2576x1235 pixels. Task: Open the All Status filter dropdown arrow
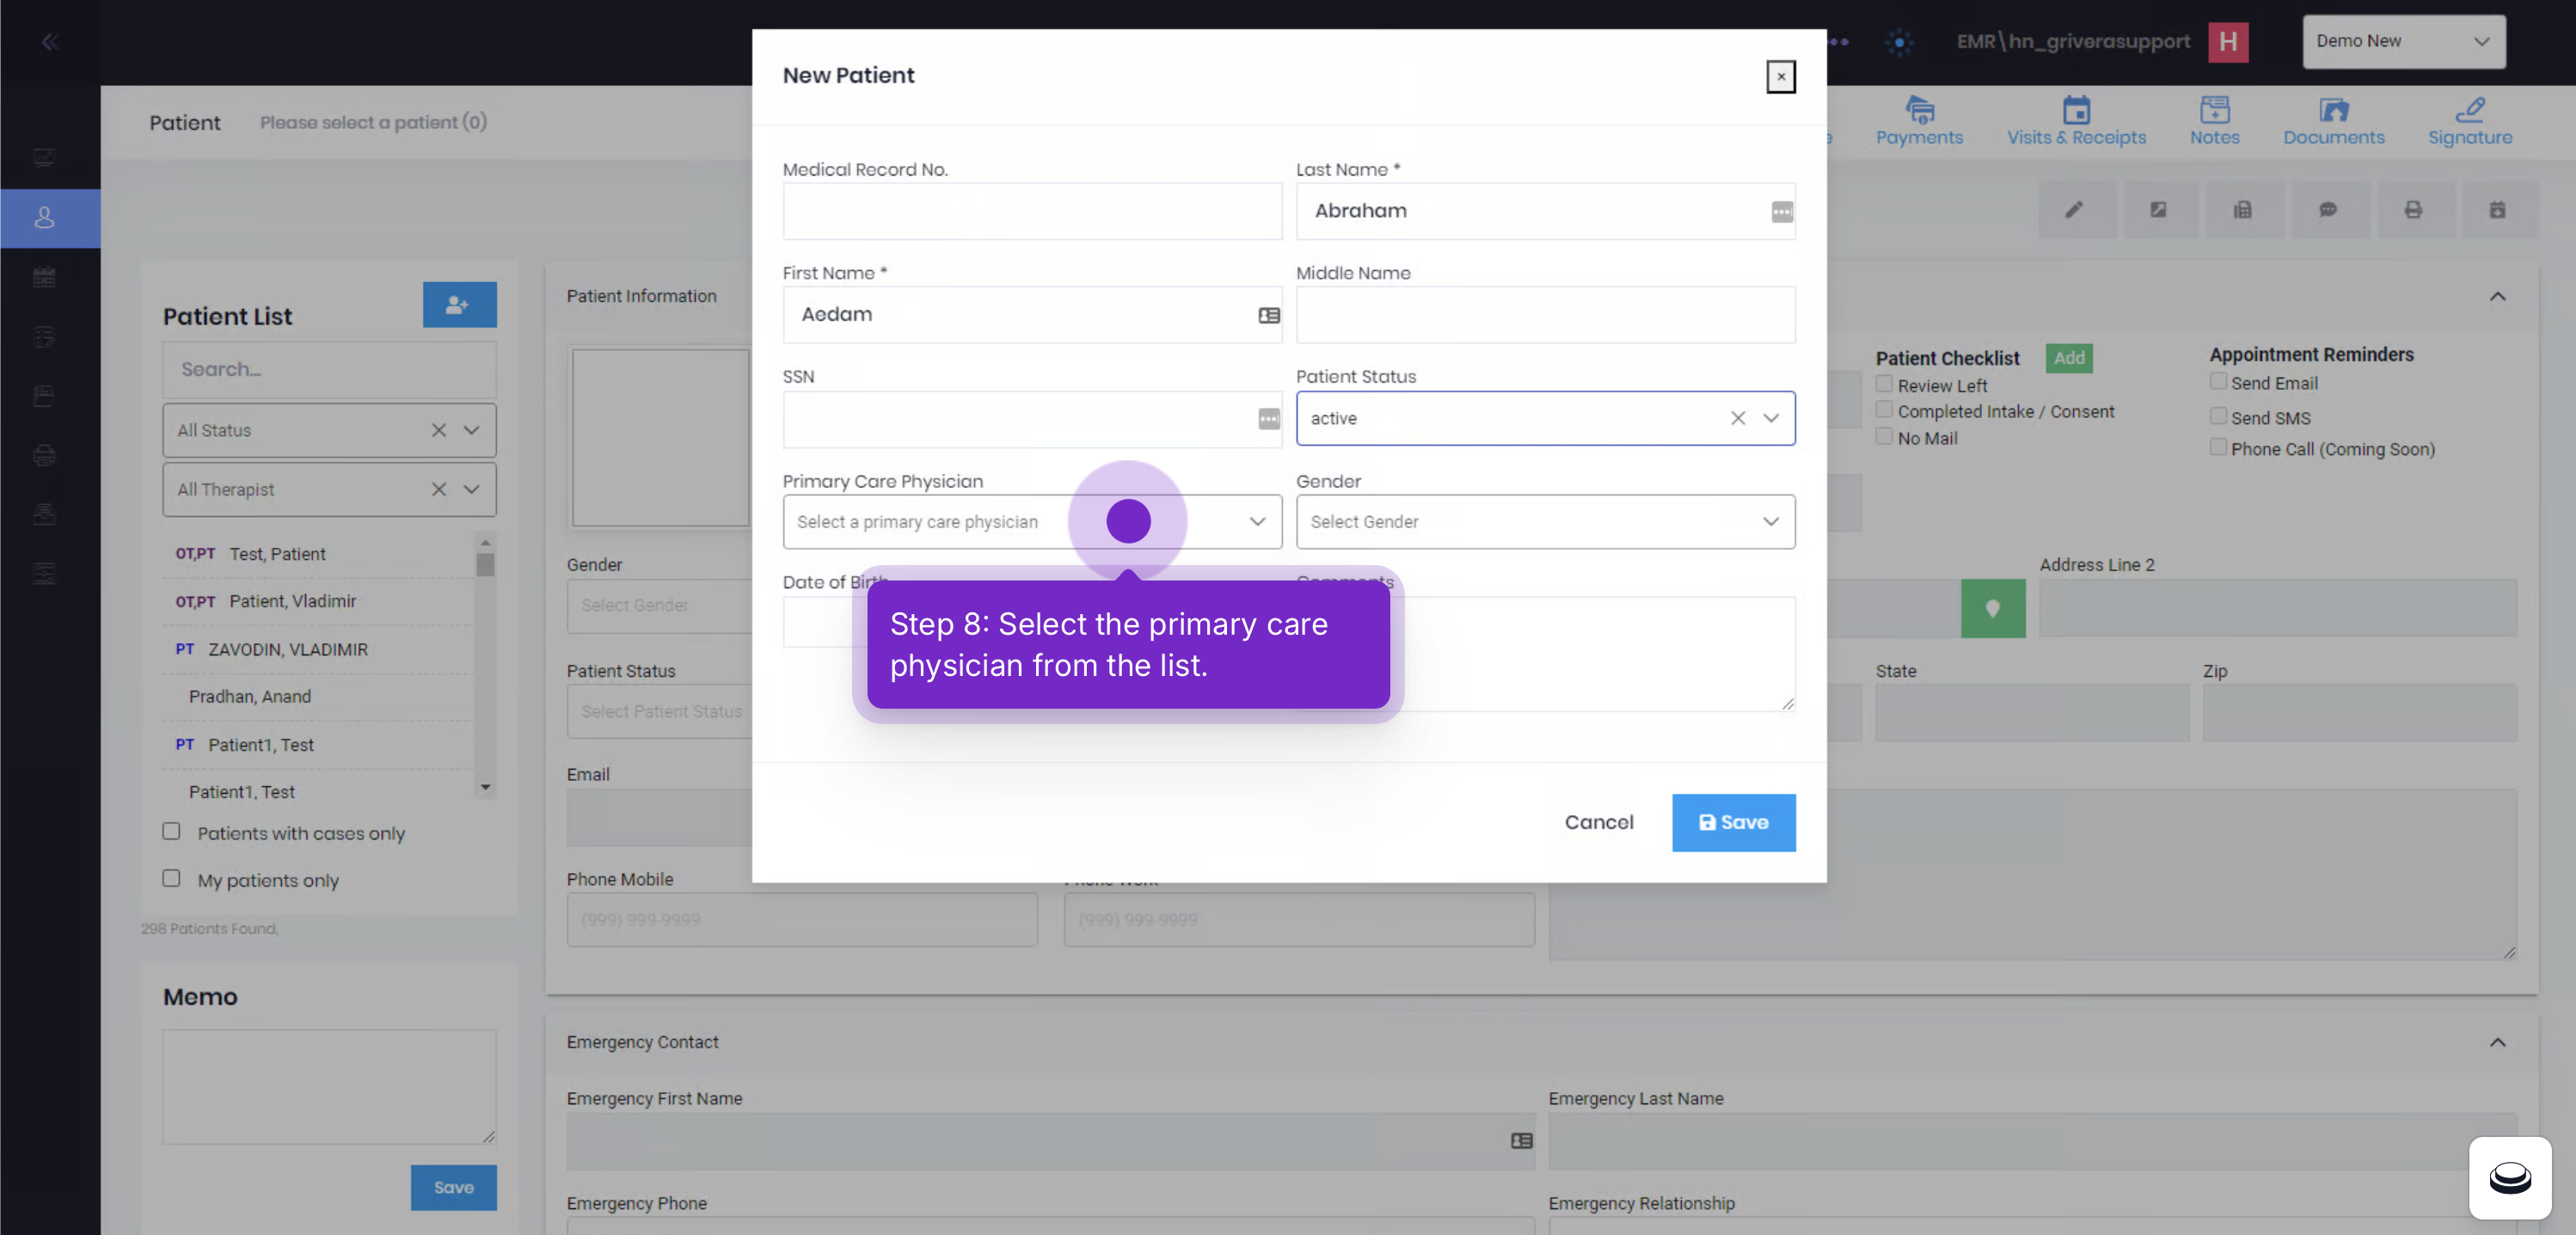[471, 430]
